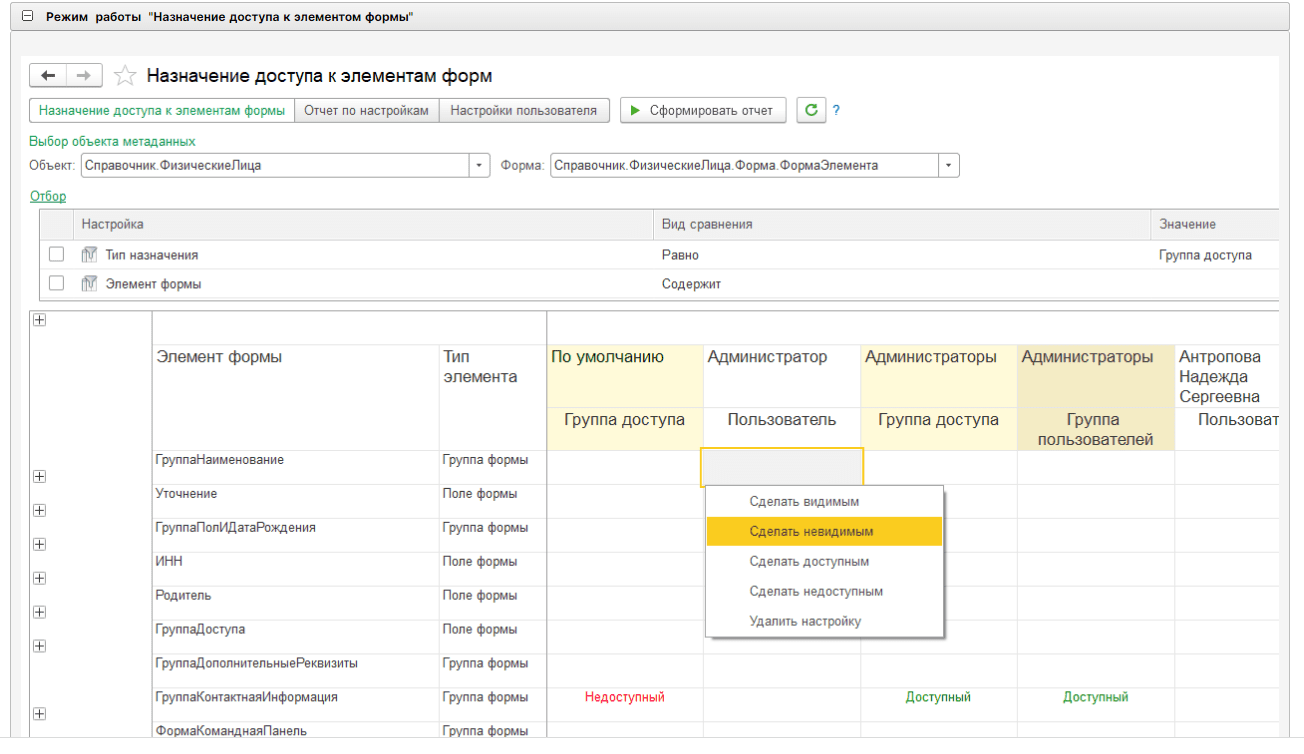Open the Отбор link

coord(48,196)
